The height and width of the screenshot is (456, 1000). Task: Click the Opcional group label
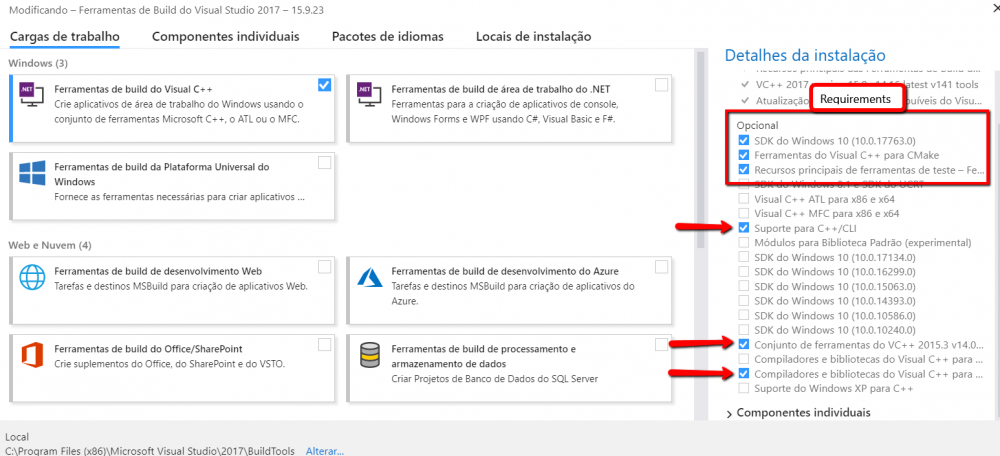tap(758, 126)
